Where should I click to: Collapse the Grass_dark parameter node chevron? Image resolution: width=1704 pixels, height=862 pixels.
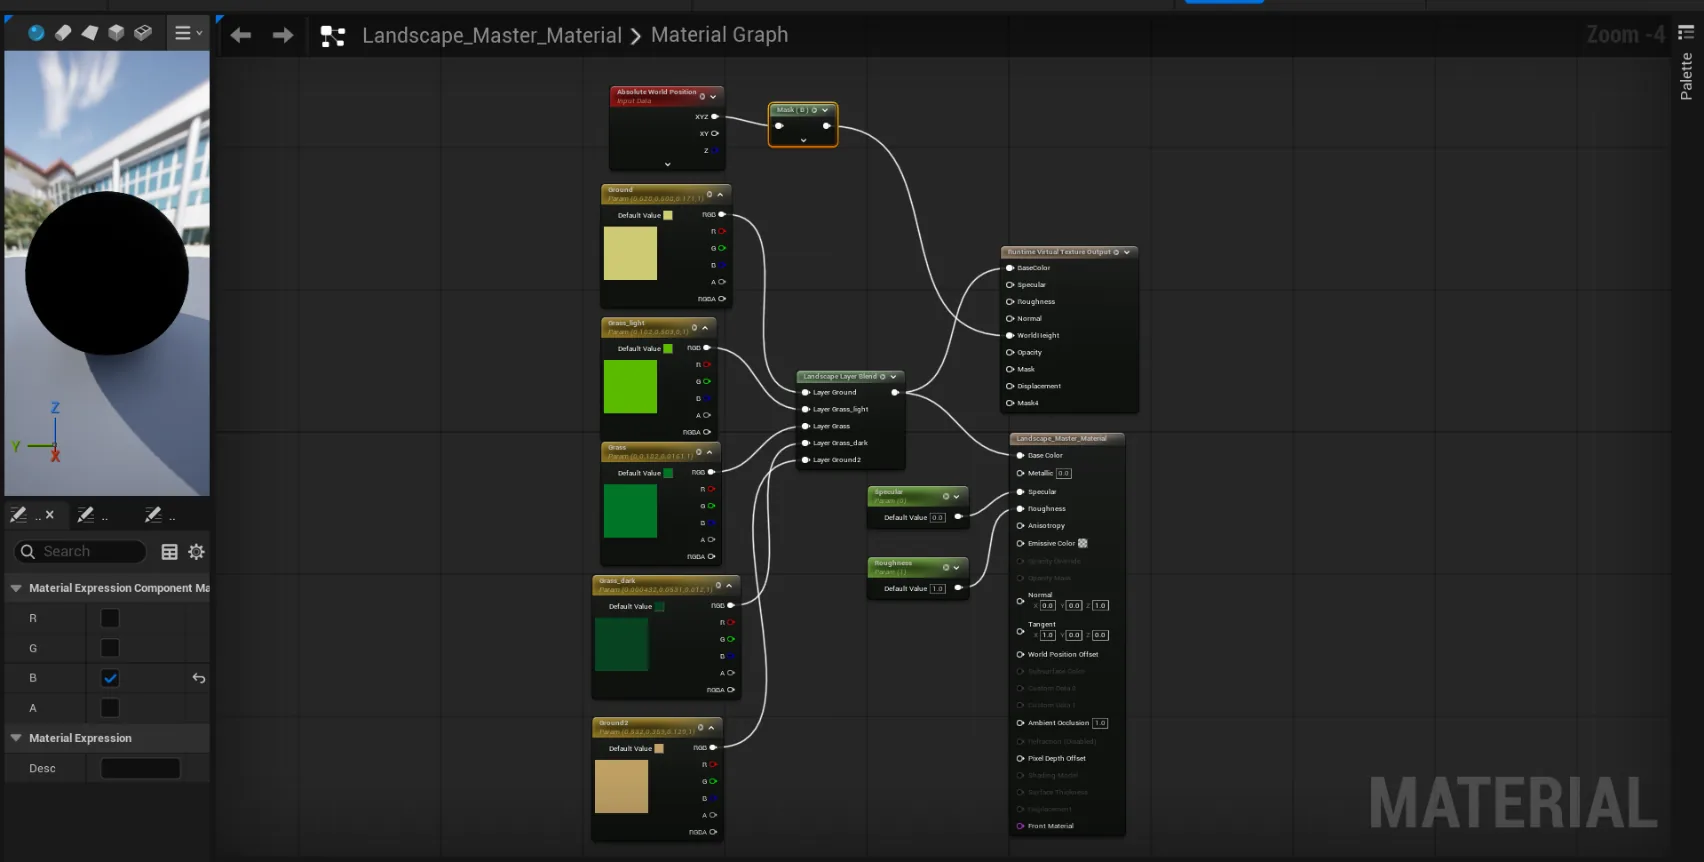tap(729, 586)
